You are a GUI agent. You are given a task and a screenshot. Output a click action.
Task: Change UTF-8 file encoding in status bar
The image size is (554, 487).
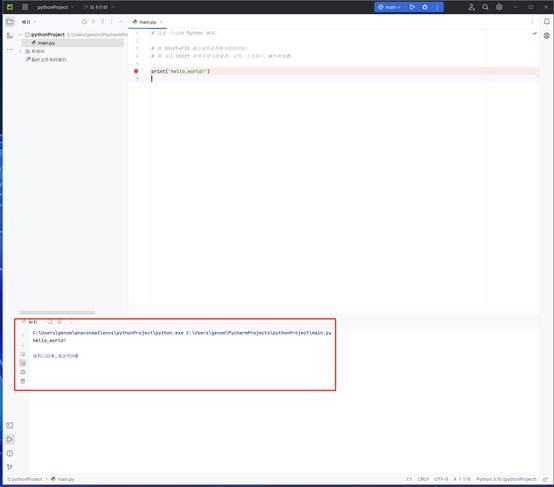[441, 479]
